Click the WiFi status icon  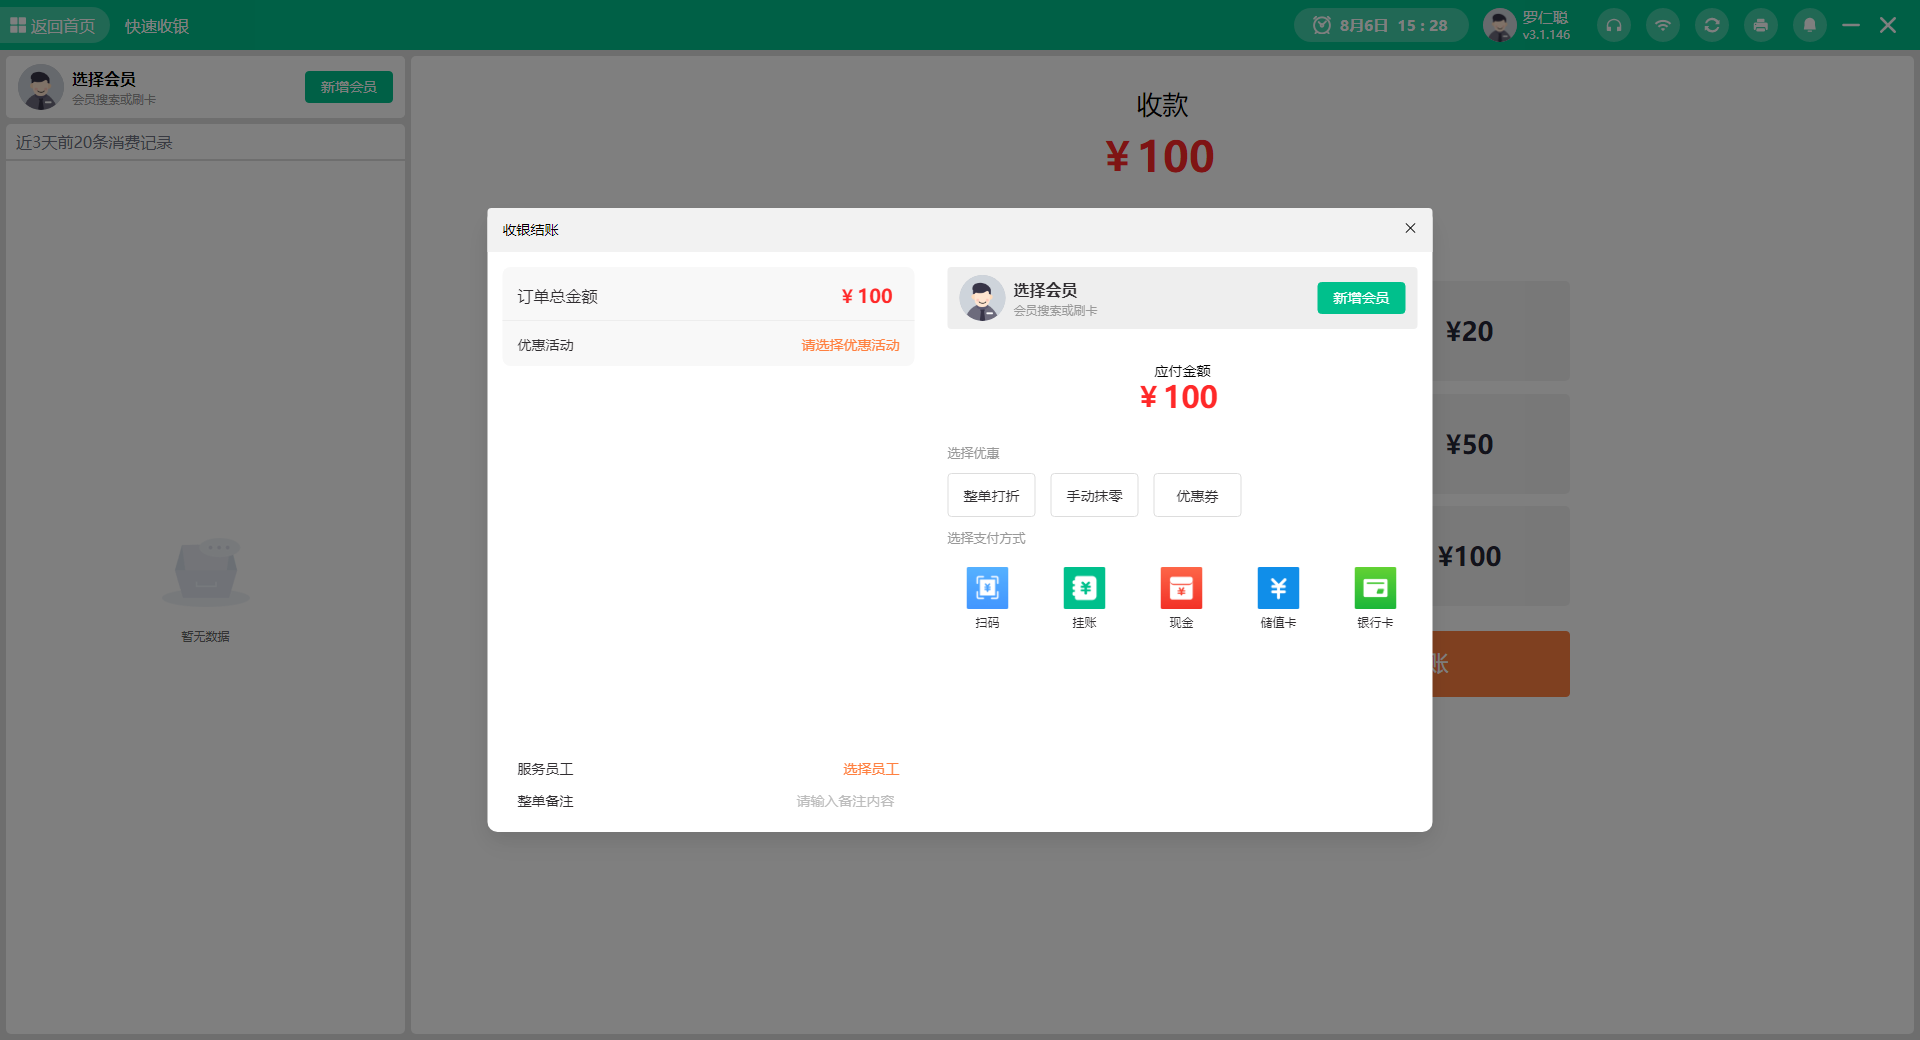(x=1663, y=25)
